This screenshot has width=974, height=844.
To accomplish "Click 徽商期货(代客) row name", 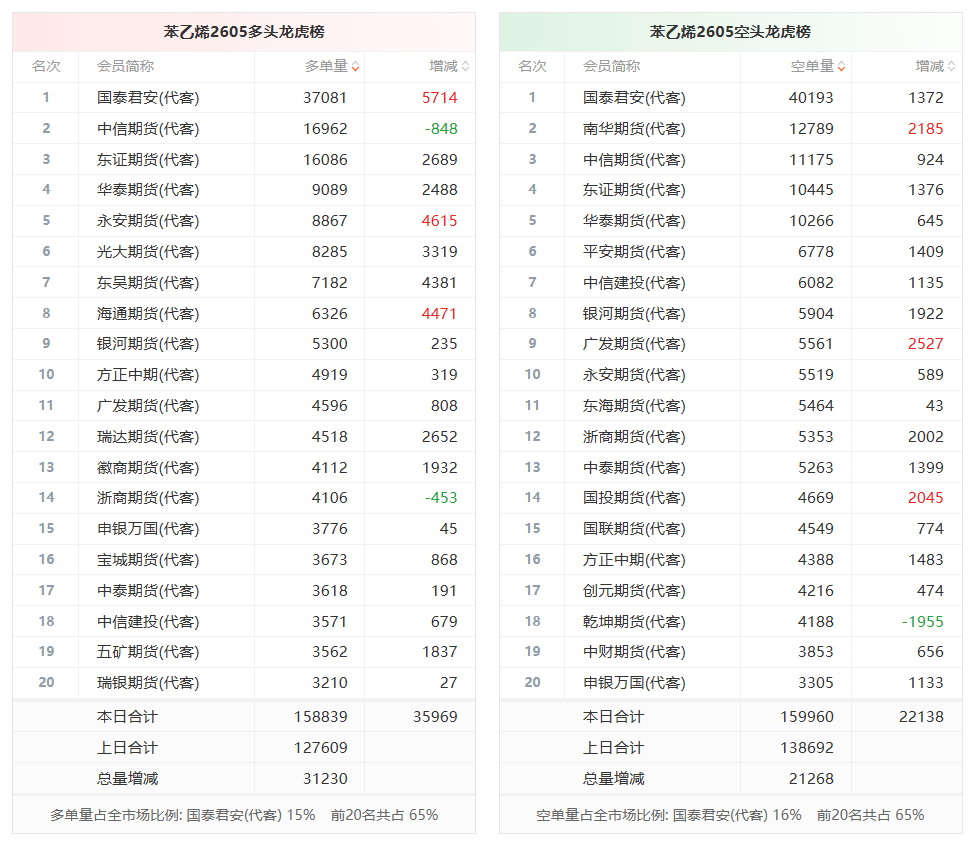I will point(148,468).
